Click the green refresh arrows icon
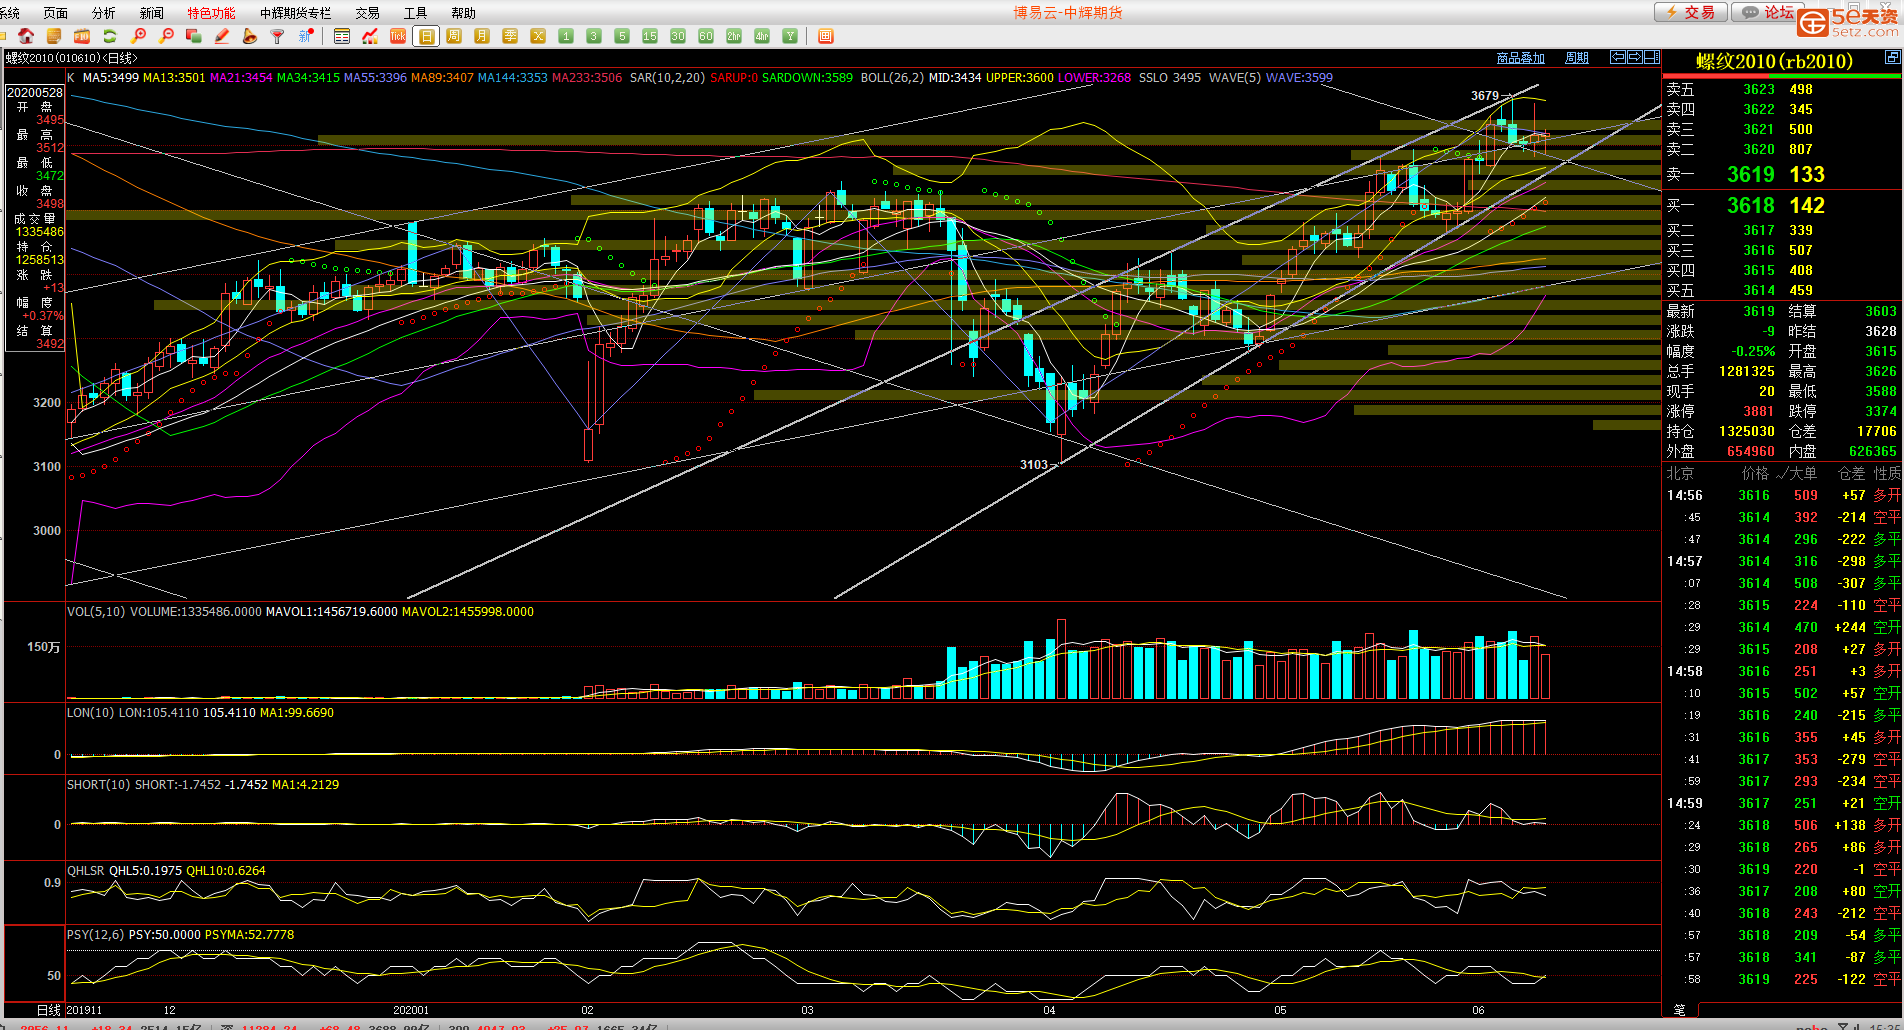The height and width of the screenshot is (1030, 1904). (x=110, y=36)
